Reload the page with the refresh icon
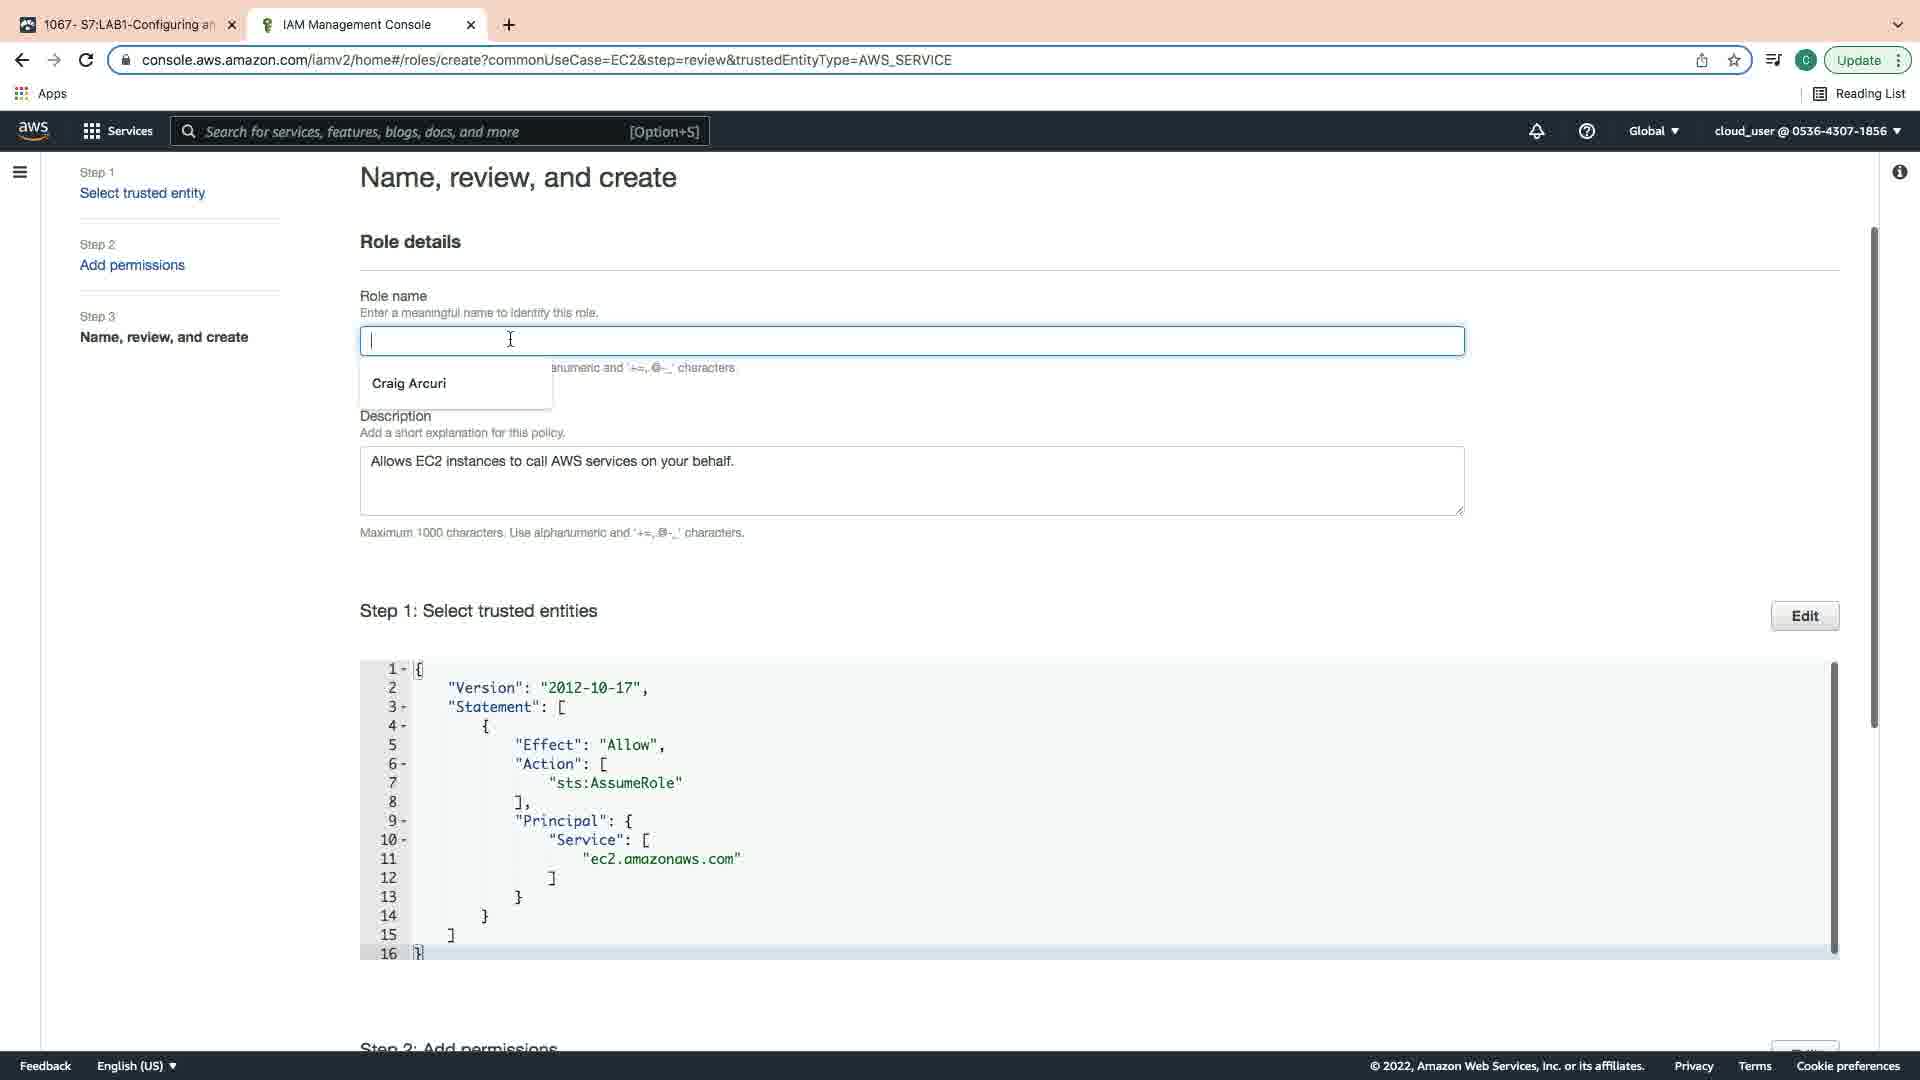 (86, 60)
